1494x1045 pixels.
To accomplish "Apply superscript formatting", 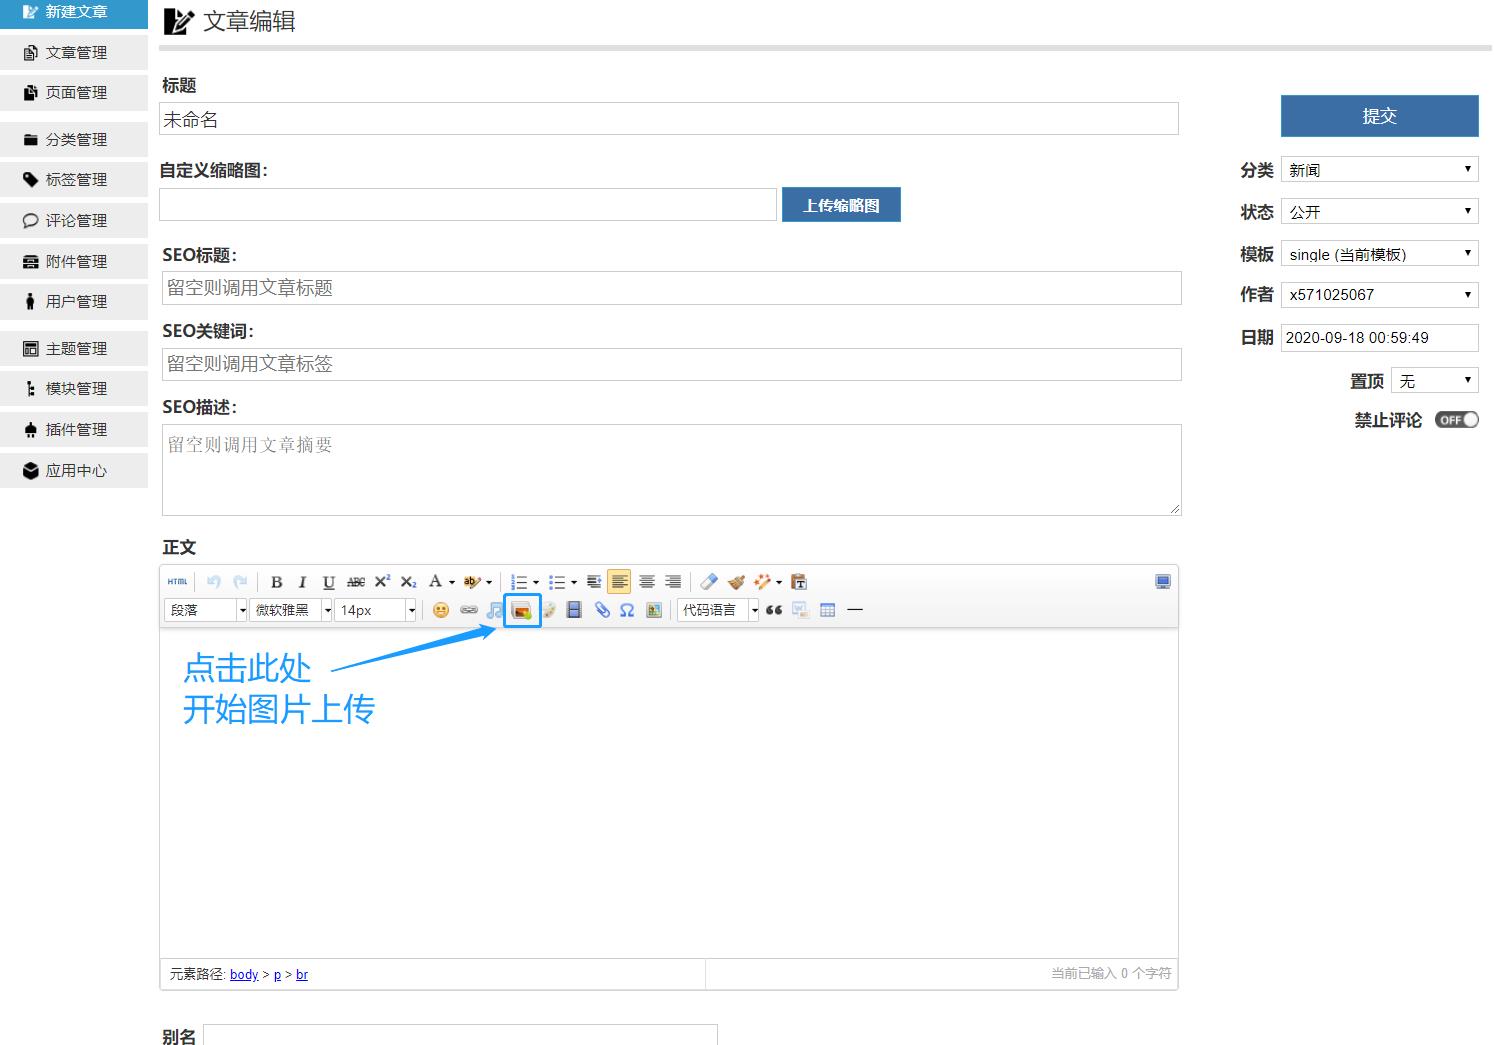I will (x=382, y=582).
